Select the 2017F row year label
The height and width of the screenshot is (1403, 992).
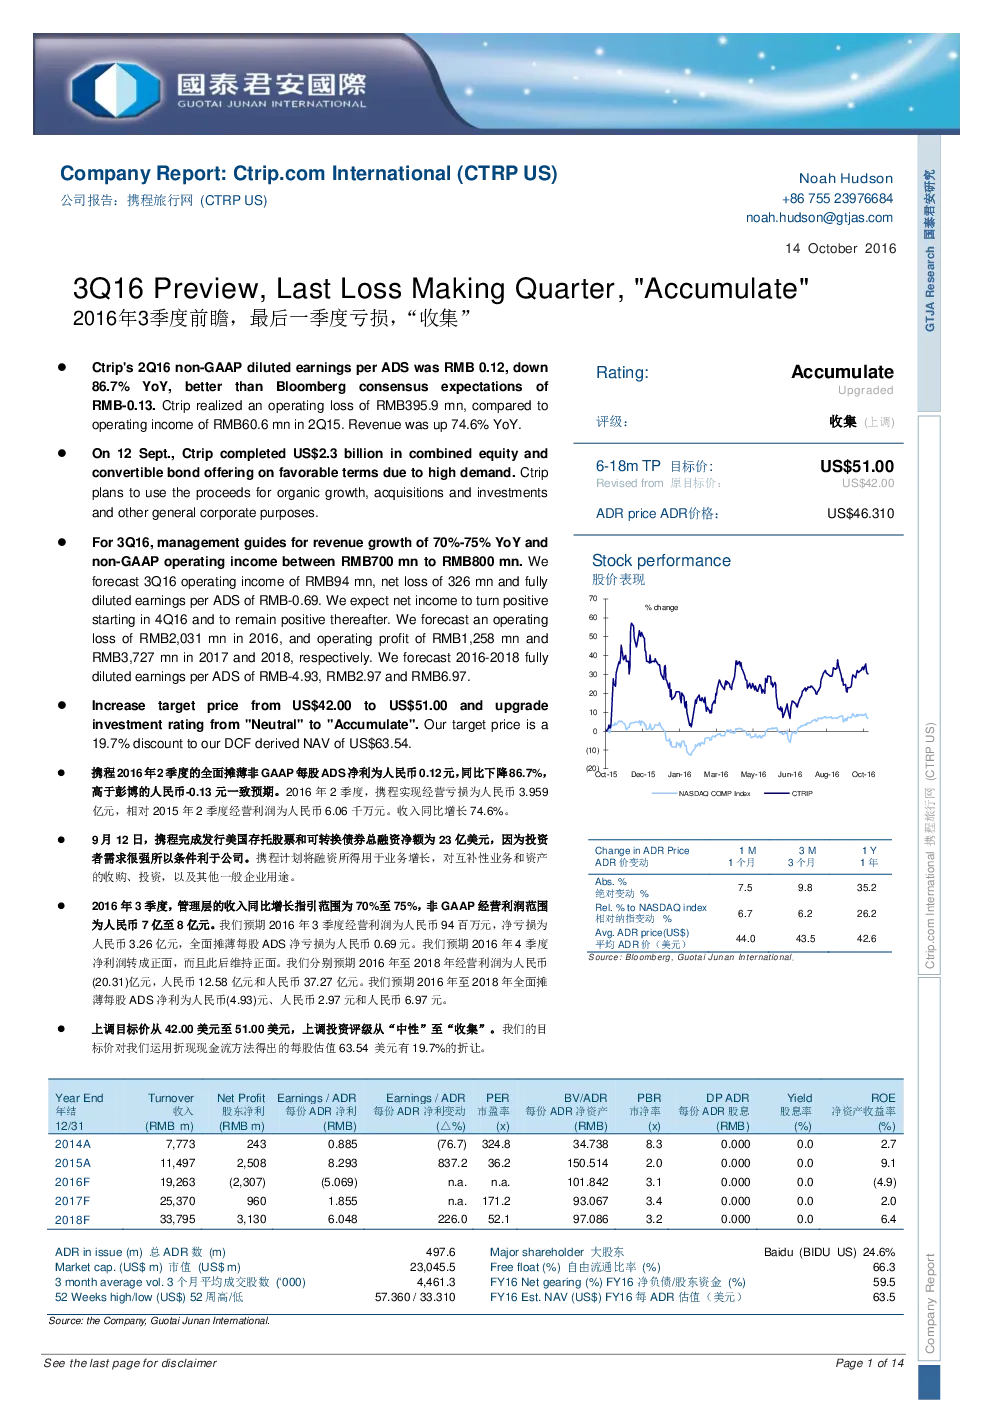tap(72, 1201)
